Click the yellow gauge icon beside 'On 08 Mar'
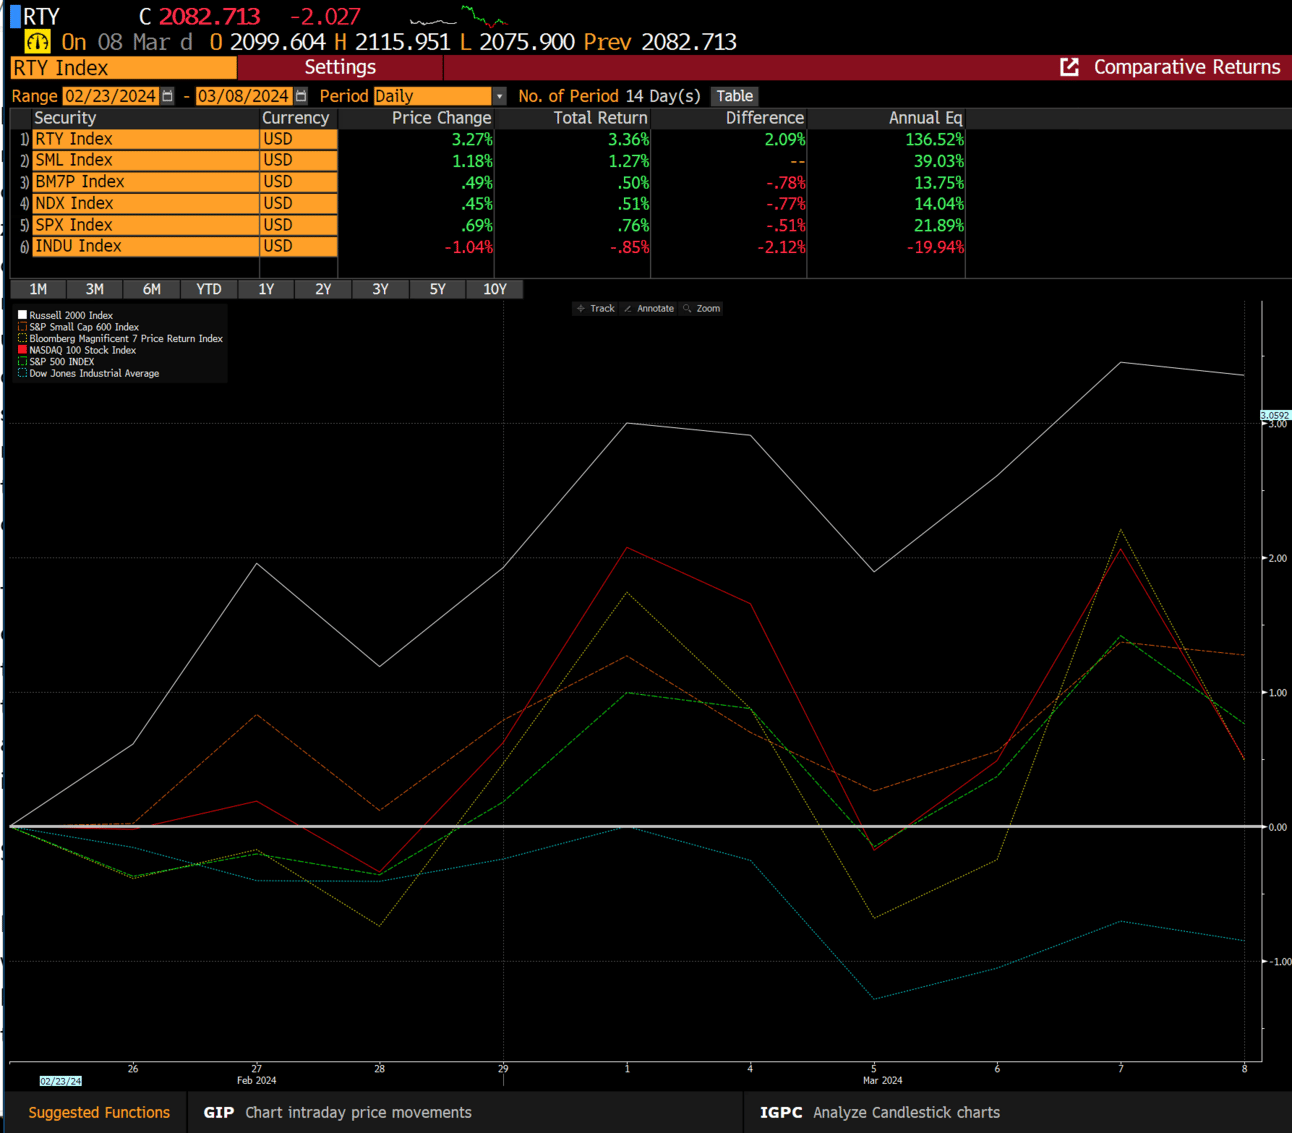1292x1133 pixels. (x=37, y=42)
